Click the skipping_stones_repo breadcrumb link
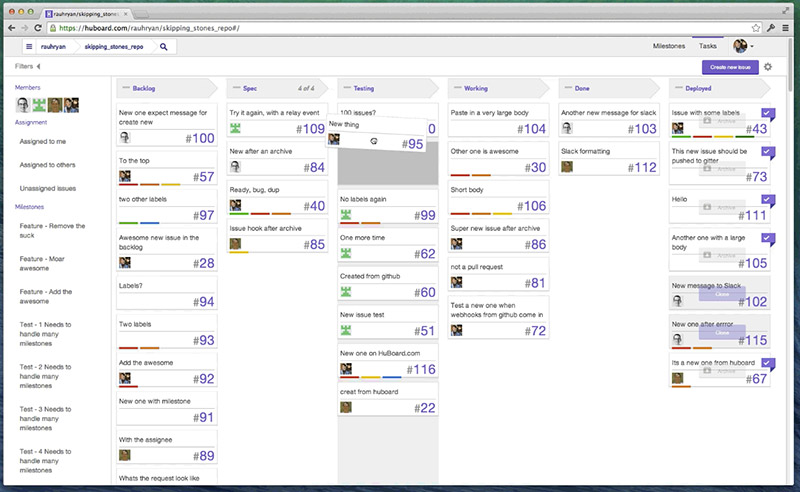This screenshot has height=492, width=800. click(x=114, y=47)
